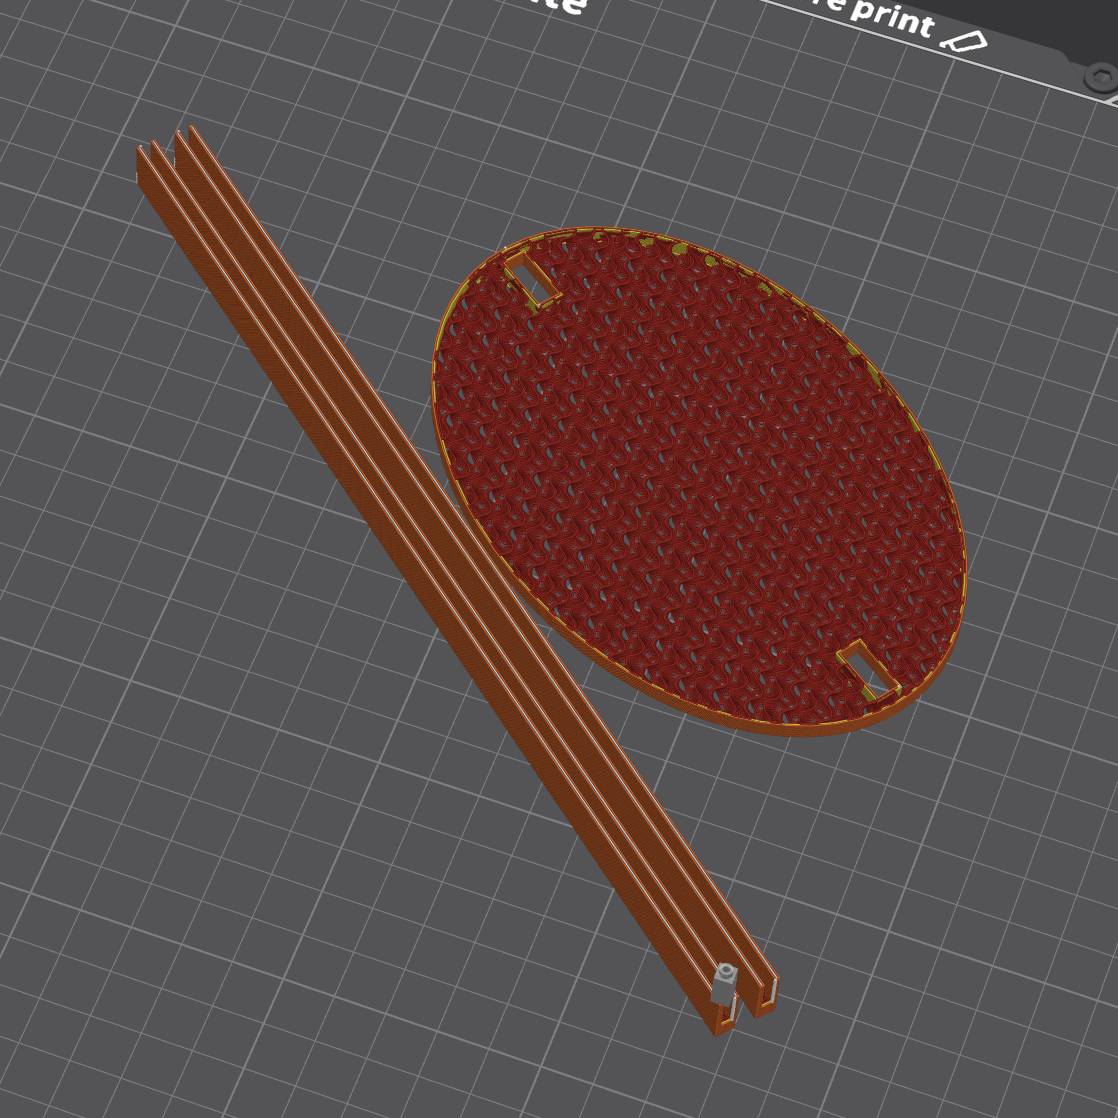Click the "print" text on the bed
The width and height of the screenshot is (1118, 1118).
pyautogui.click(x=892, y=19)
